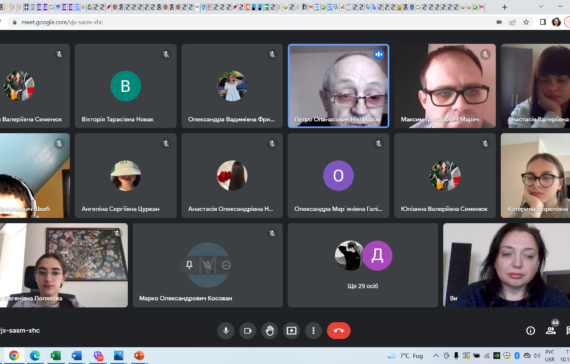Image resolution: width=570 pixels, height=364 pixels.
Task: Click the muted mic icon on Вікторія Новак's tile
Action: [x=166, y=54]
